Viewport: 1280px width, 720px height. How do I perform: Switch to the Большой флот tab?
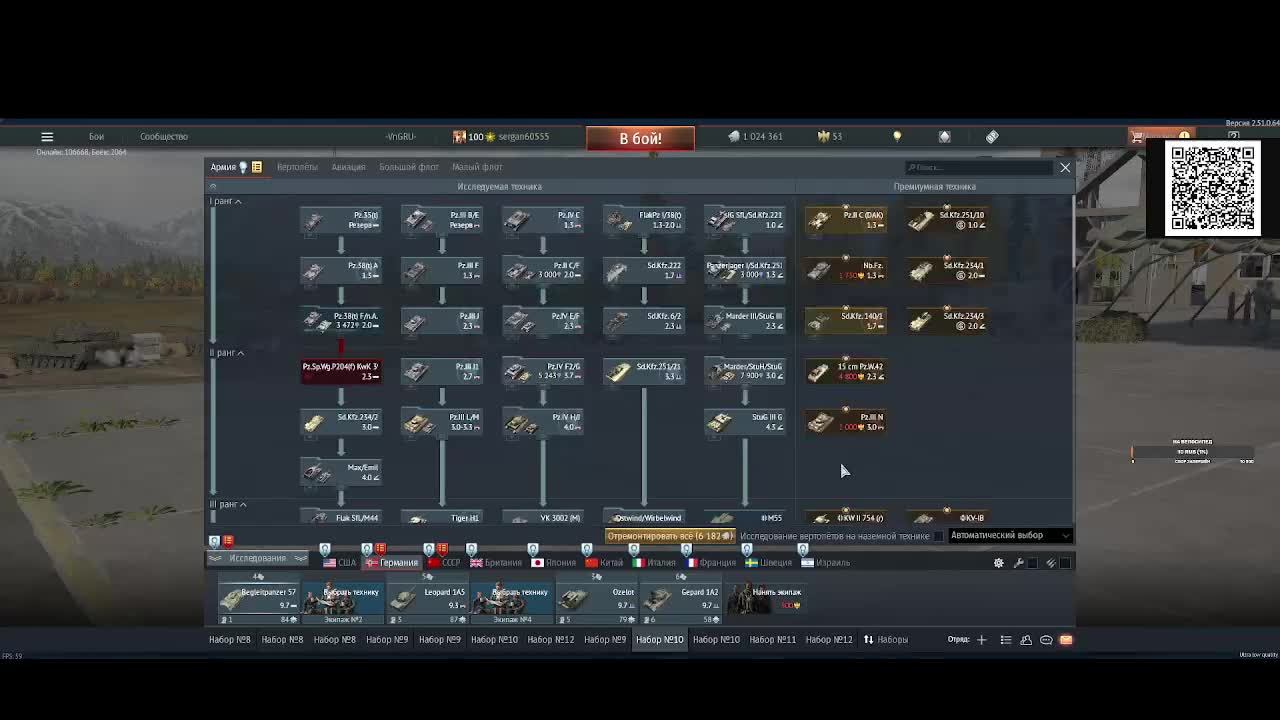tap(409, 167)
